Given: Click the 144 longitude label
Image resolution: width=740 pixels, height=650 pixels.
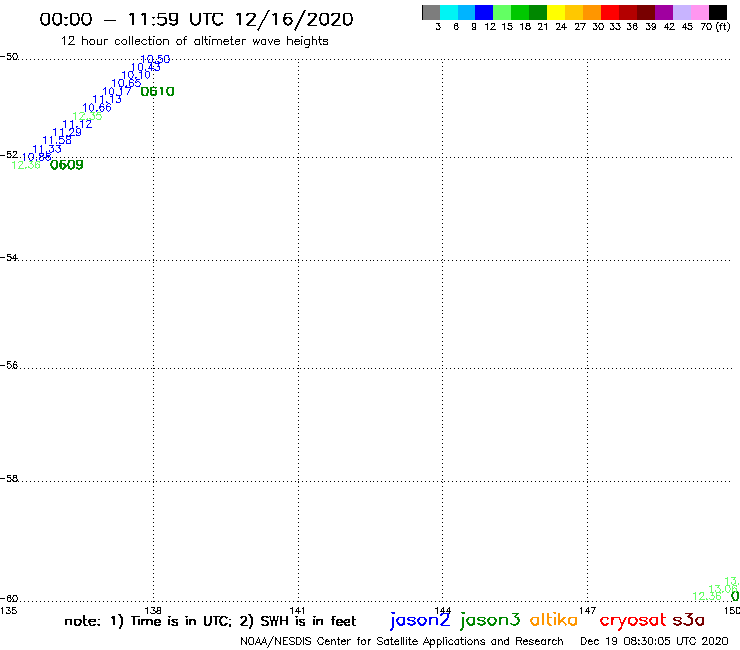Looking at the screenshot, I should [443, 610].
